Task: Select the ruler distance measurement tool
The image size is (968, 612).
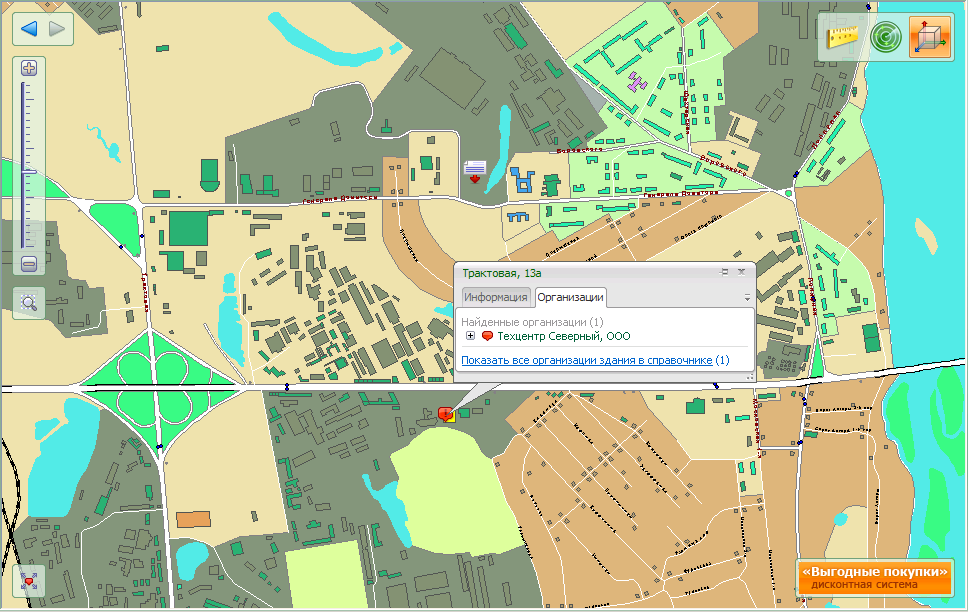Action: pyautogui.click(x=845, y=38)
